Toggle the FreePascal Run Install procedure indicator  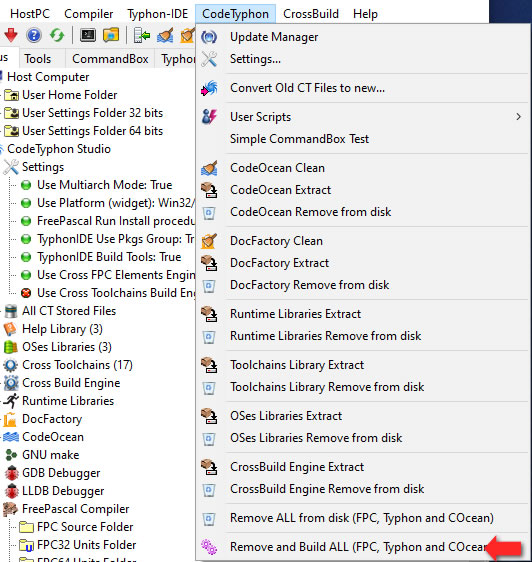26,221
